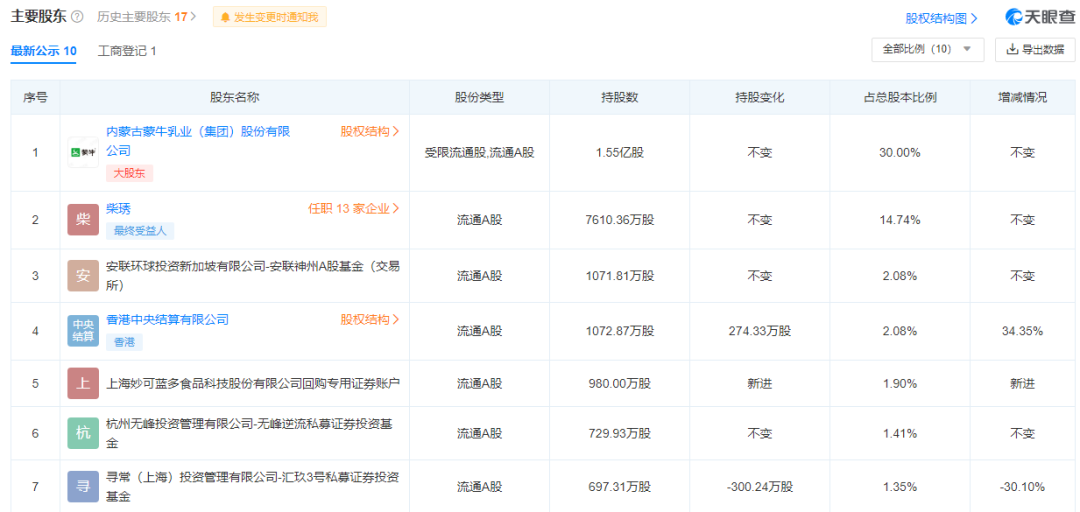Image resolution: width=1080 pixels, height=512 pixels.
Task: Open 内蒙古蒙牛乳业(集团)股份有限公司 link
Action: tap(198, 141)
